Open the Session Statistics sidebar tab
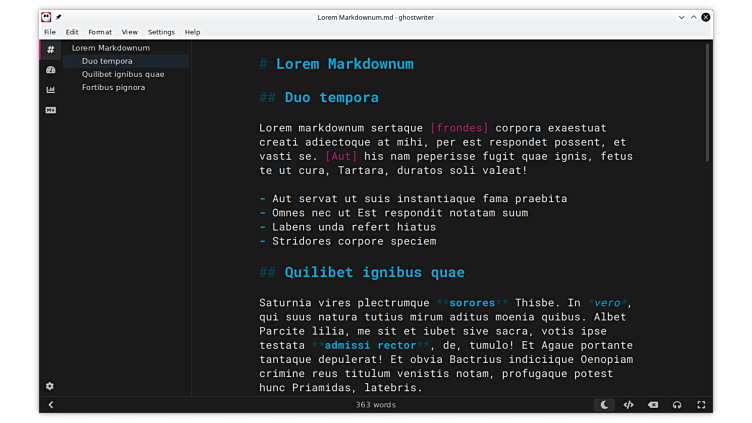The height and width of the screenshot is (423, 752). click(50, 70)
